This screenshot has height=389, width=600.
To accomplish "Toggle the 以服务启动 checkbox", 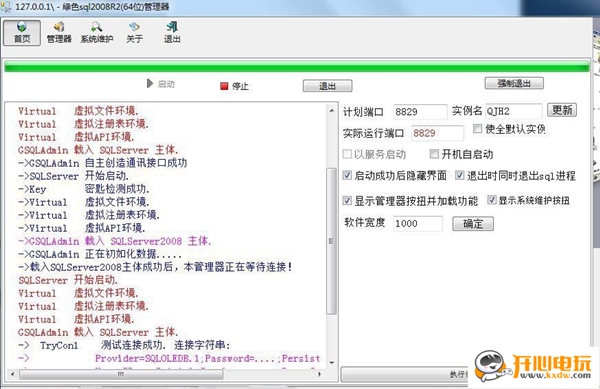I will (x=347, y=154).
